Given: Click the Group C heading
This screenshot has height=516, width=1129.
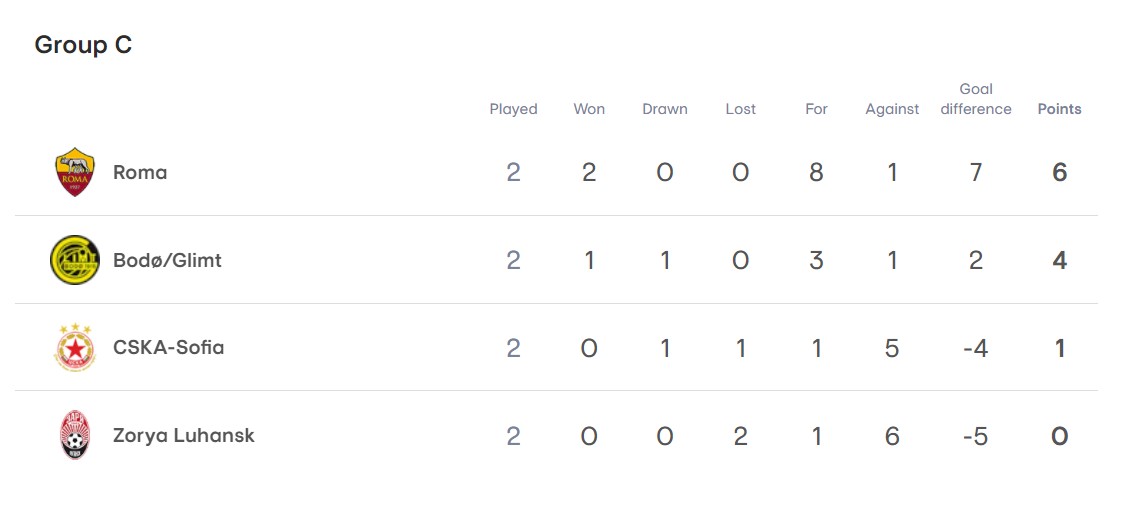Looking at the screenshot, I should point(83,45).
